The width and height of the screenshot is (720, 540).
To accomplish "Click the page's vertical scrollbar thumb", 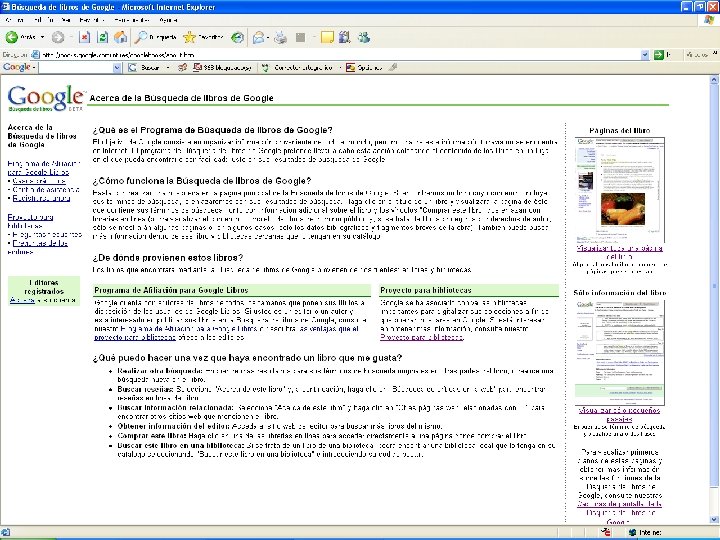I will [714, 286].
